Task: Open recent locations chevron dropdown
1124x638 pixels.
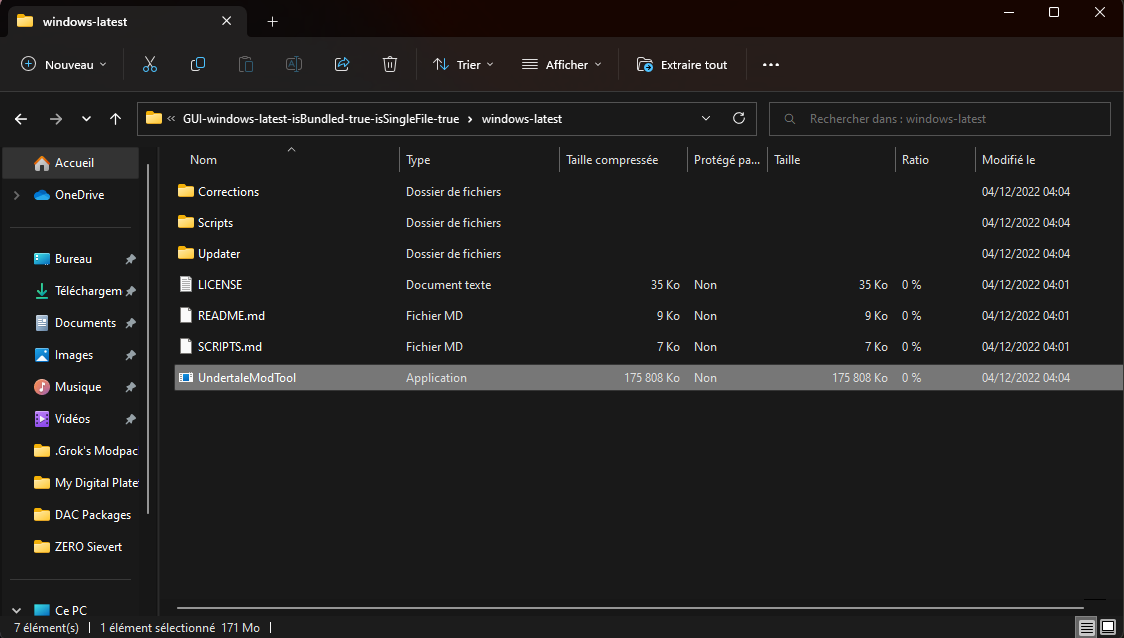Action: click(86, 119)
